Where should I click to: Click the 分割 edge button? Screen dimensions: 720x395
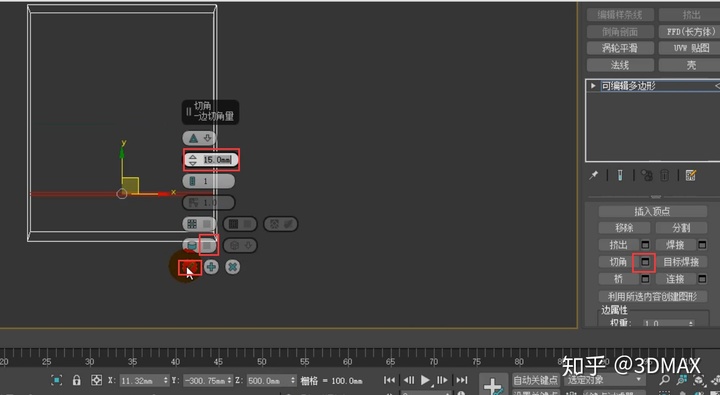[681, 228]
